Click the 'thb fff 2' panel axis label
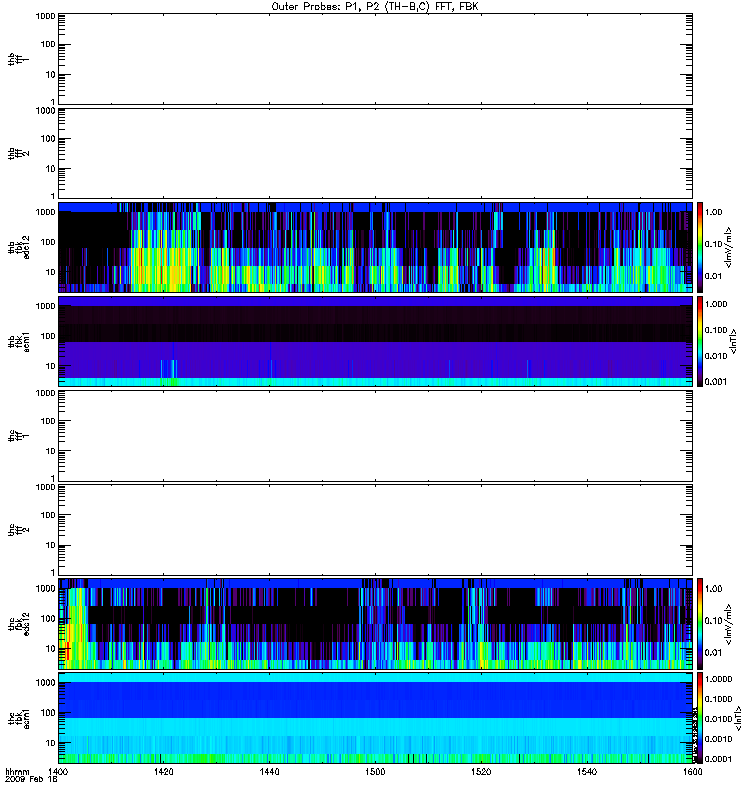Screen dimensions: 750x800 18,154
